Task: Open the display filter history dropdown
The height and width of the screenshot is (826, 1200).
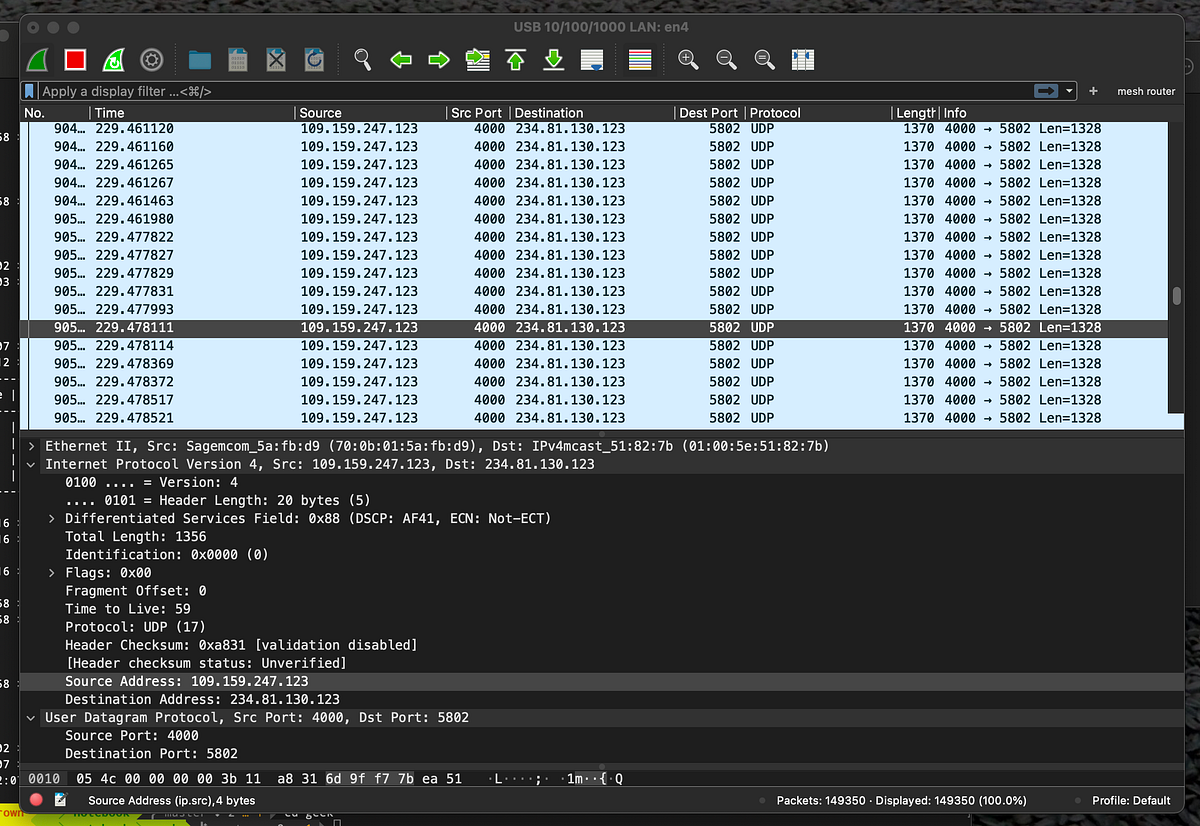Action: click(1070, 91)
